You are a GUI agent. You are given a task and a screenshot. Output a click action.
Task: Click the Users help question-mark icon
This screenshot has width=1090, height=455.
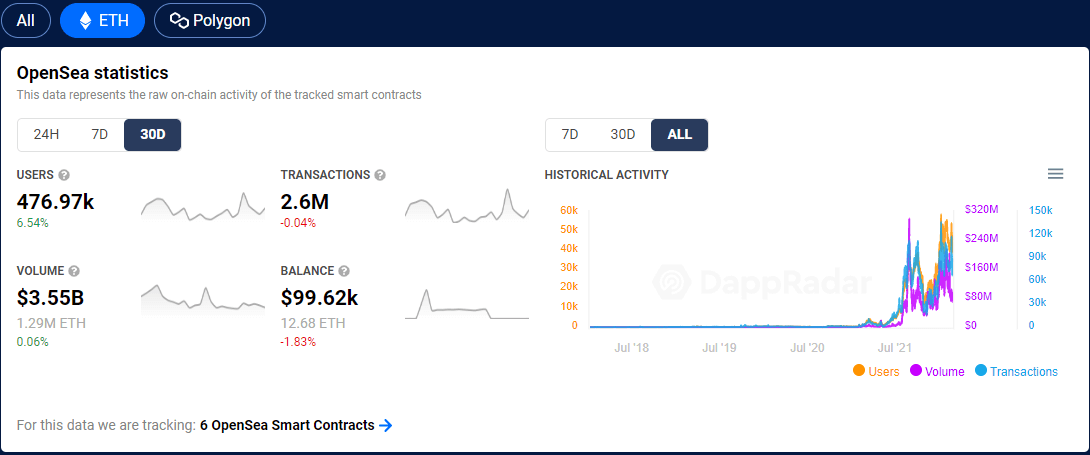point(64,175)
